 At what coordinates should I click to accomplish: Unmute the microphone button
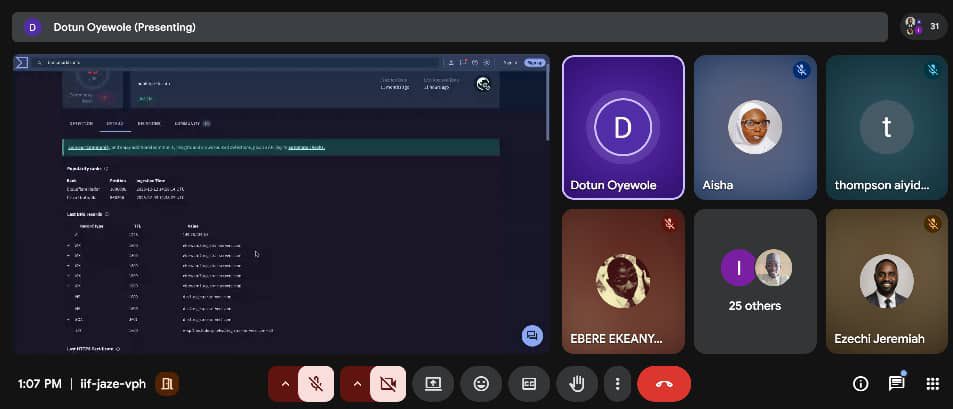click(x=316, y=384)
